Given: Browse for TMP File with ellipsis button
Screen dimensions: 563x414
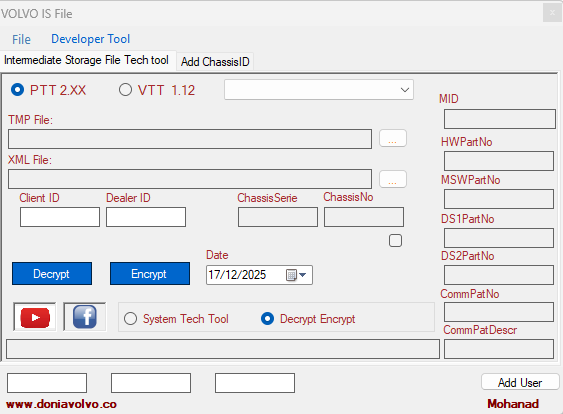Looking at the screenshot, I should (393, 139).
